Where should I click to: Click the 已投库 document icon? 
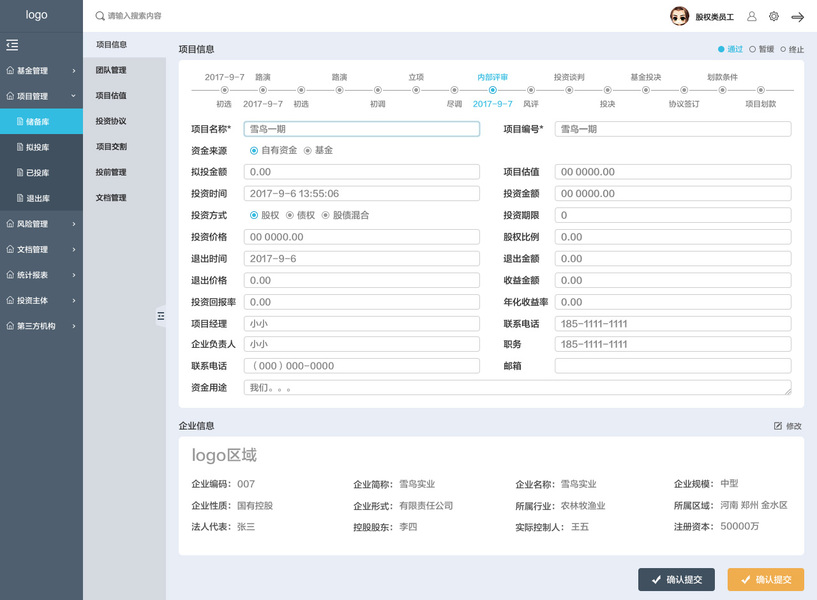[x=20, y=172]
